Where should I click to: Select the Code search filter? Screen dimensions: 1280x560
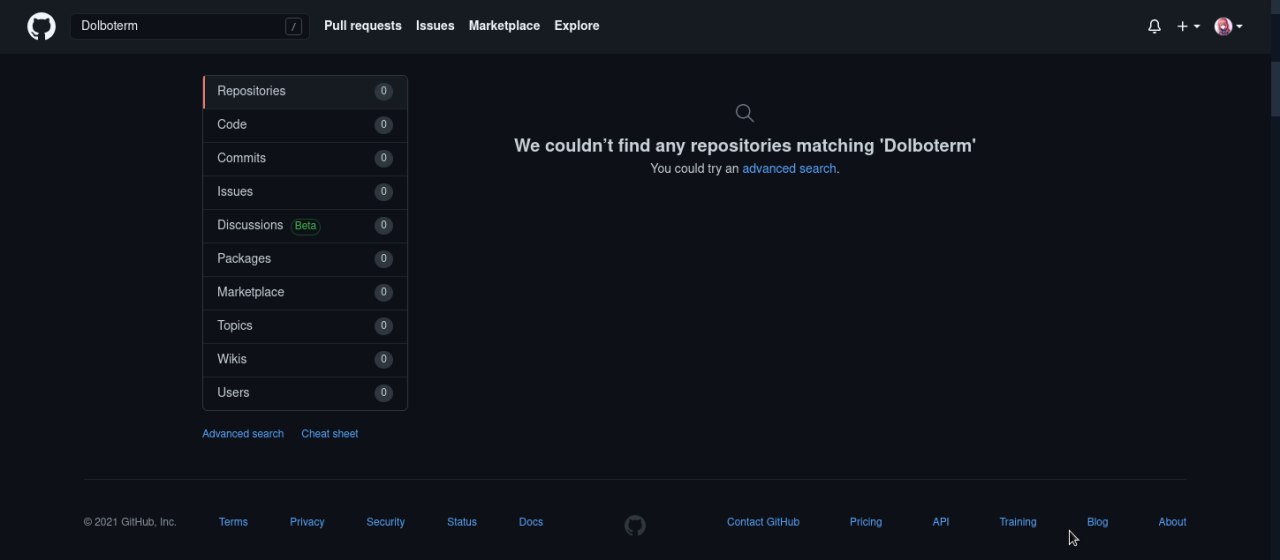[305, 125]
